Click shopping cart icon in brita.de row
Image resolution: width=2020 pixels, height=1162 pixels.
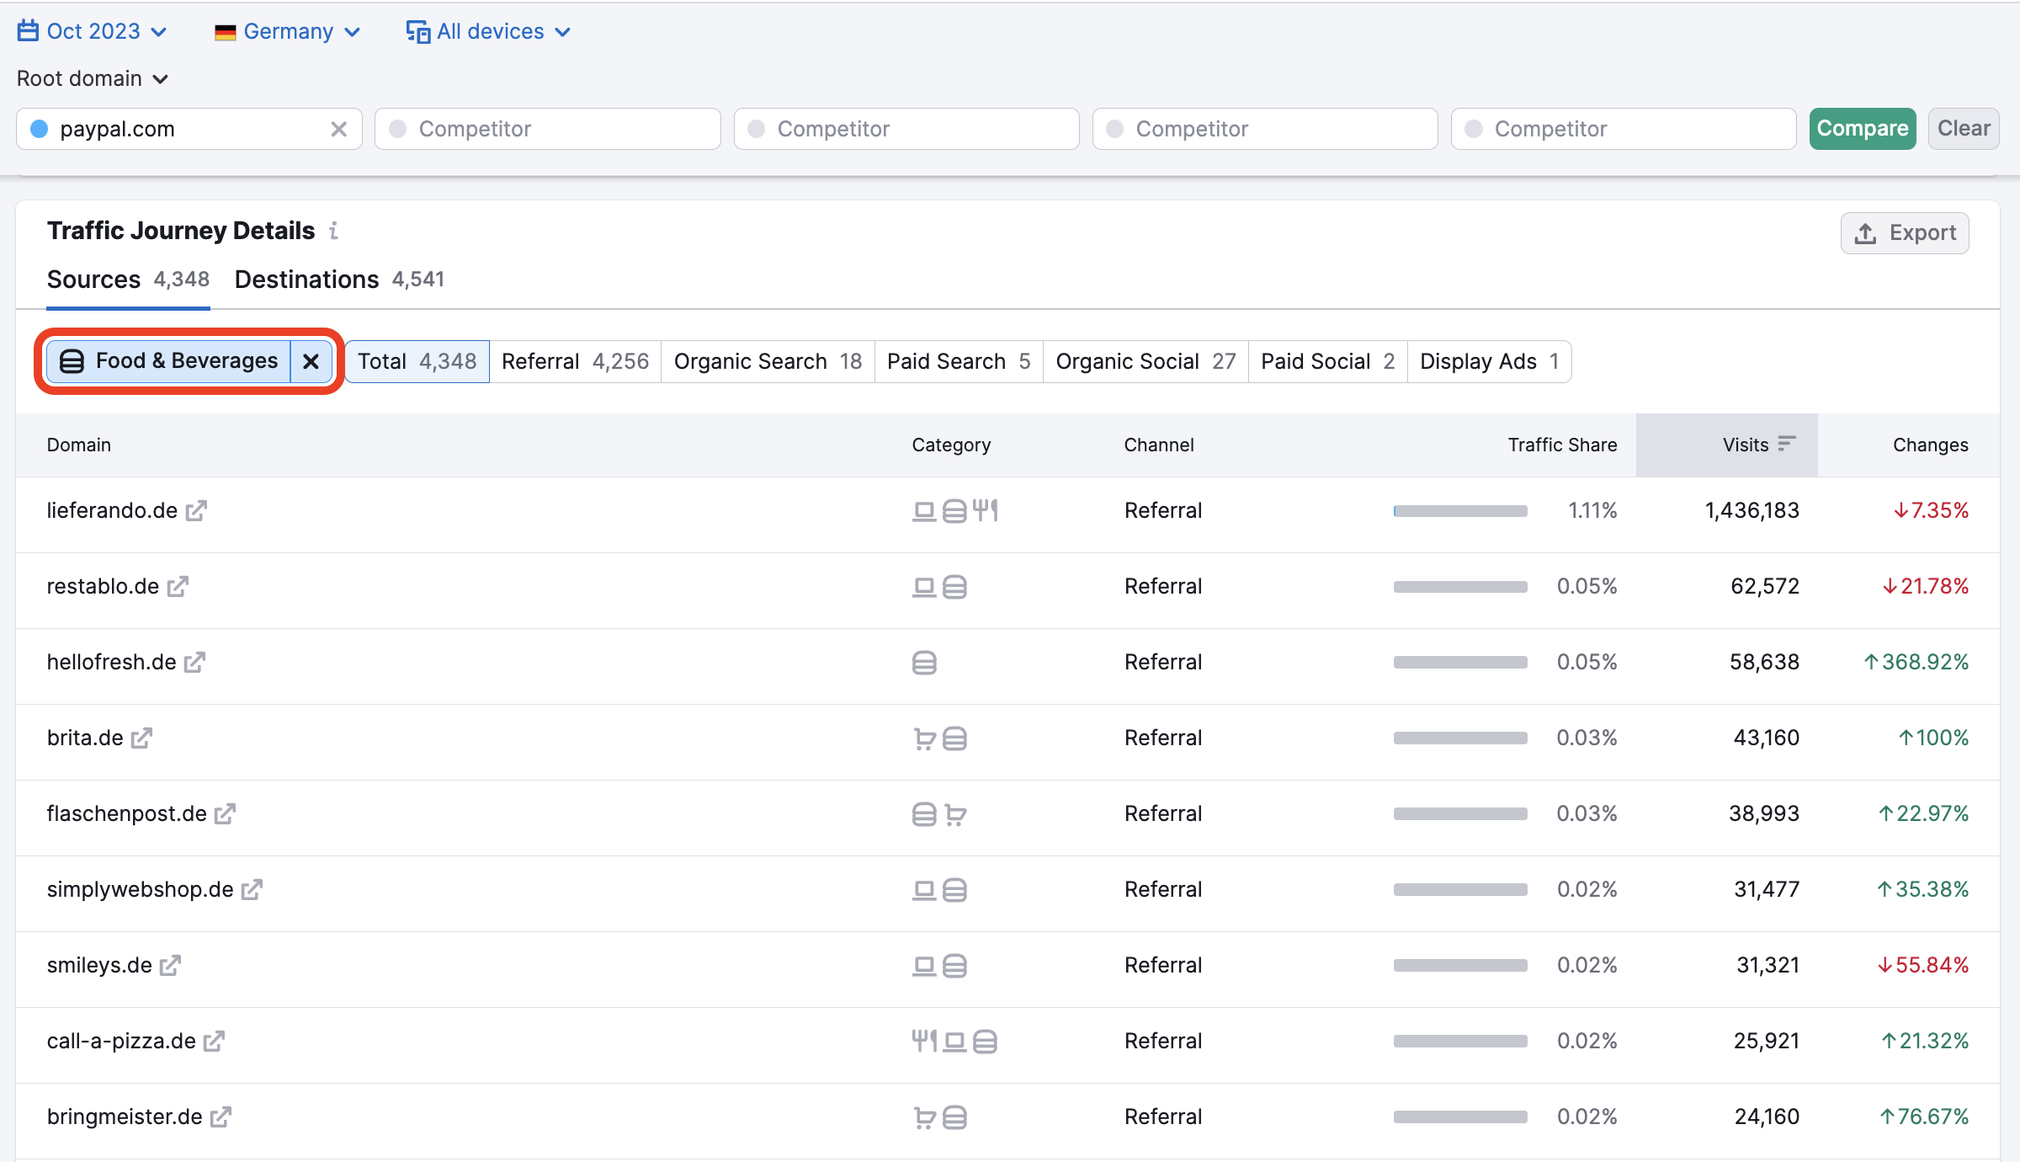(925, 738)
